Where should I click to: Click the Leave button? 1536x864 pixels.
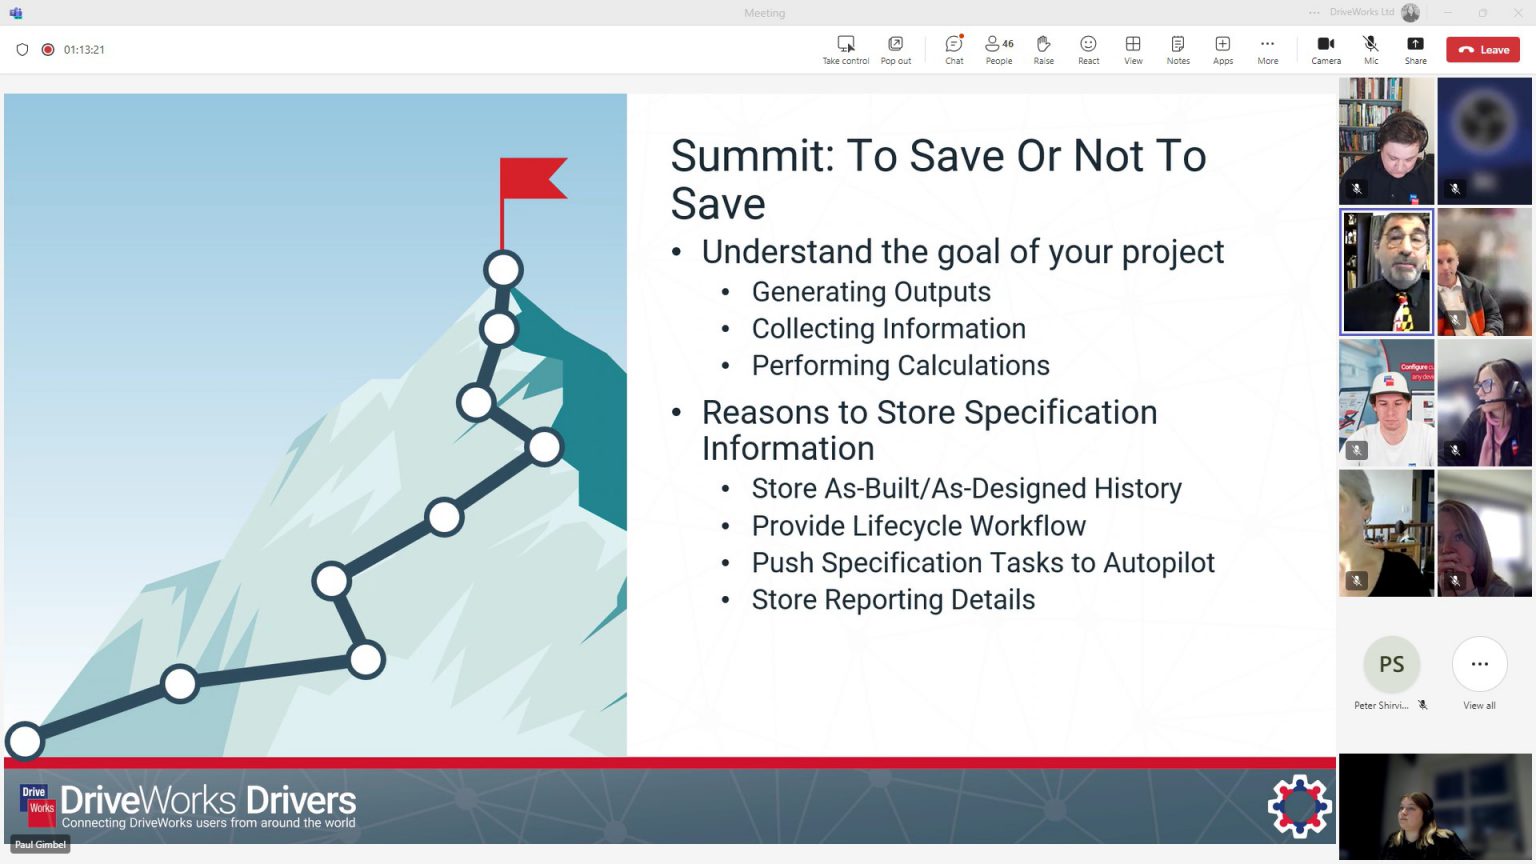pos(1482,49)
